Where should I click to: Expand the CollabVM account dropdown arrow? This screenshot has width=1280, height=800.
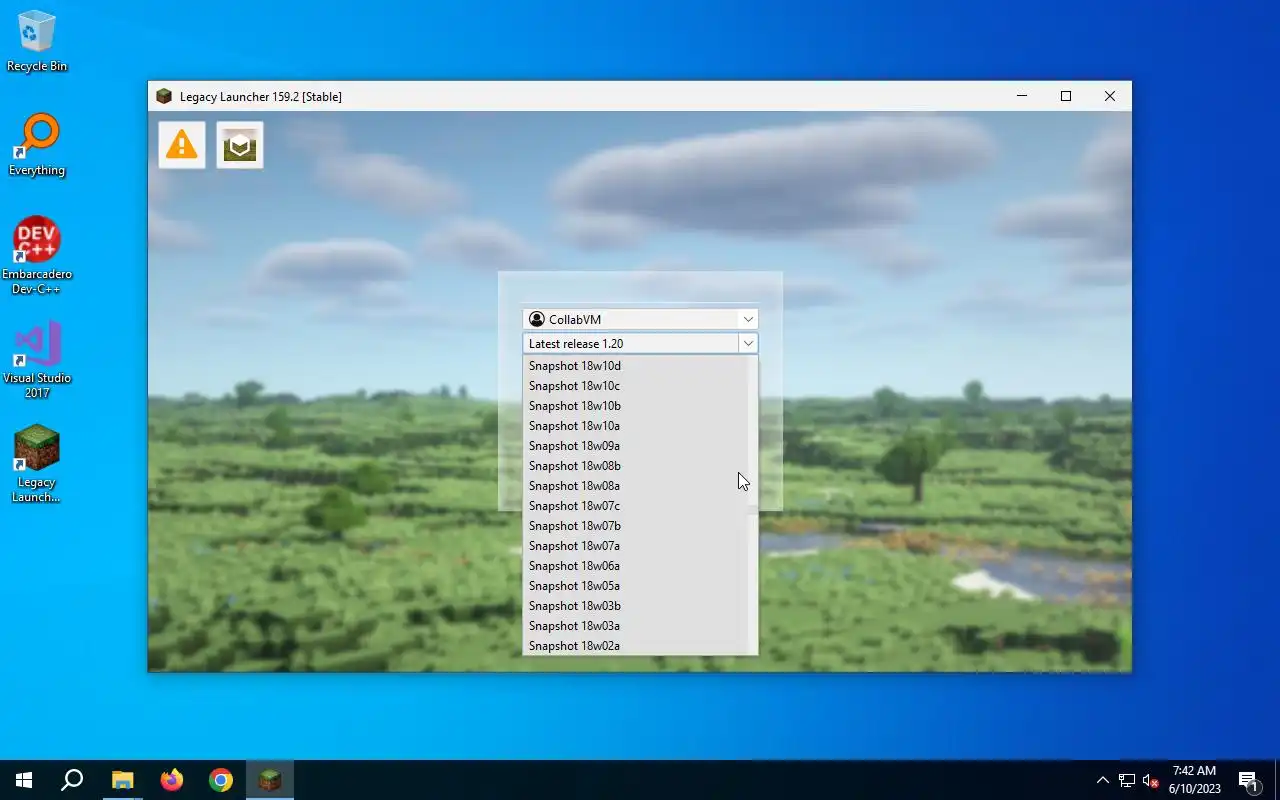pos(747,319)
